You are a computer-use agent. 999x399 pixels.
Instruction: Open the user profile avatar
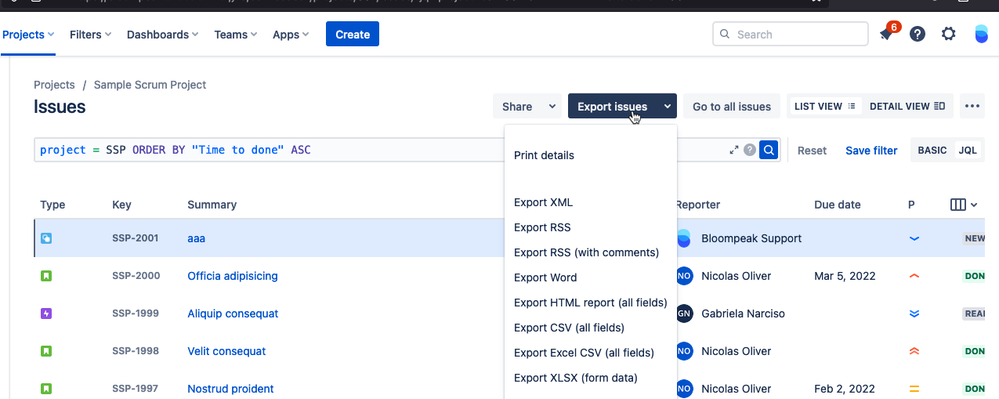click(981, 34)
